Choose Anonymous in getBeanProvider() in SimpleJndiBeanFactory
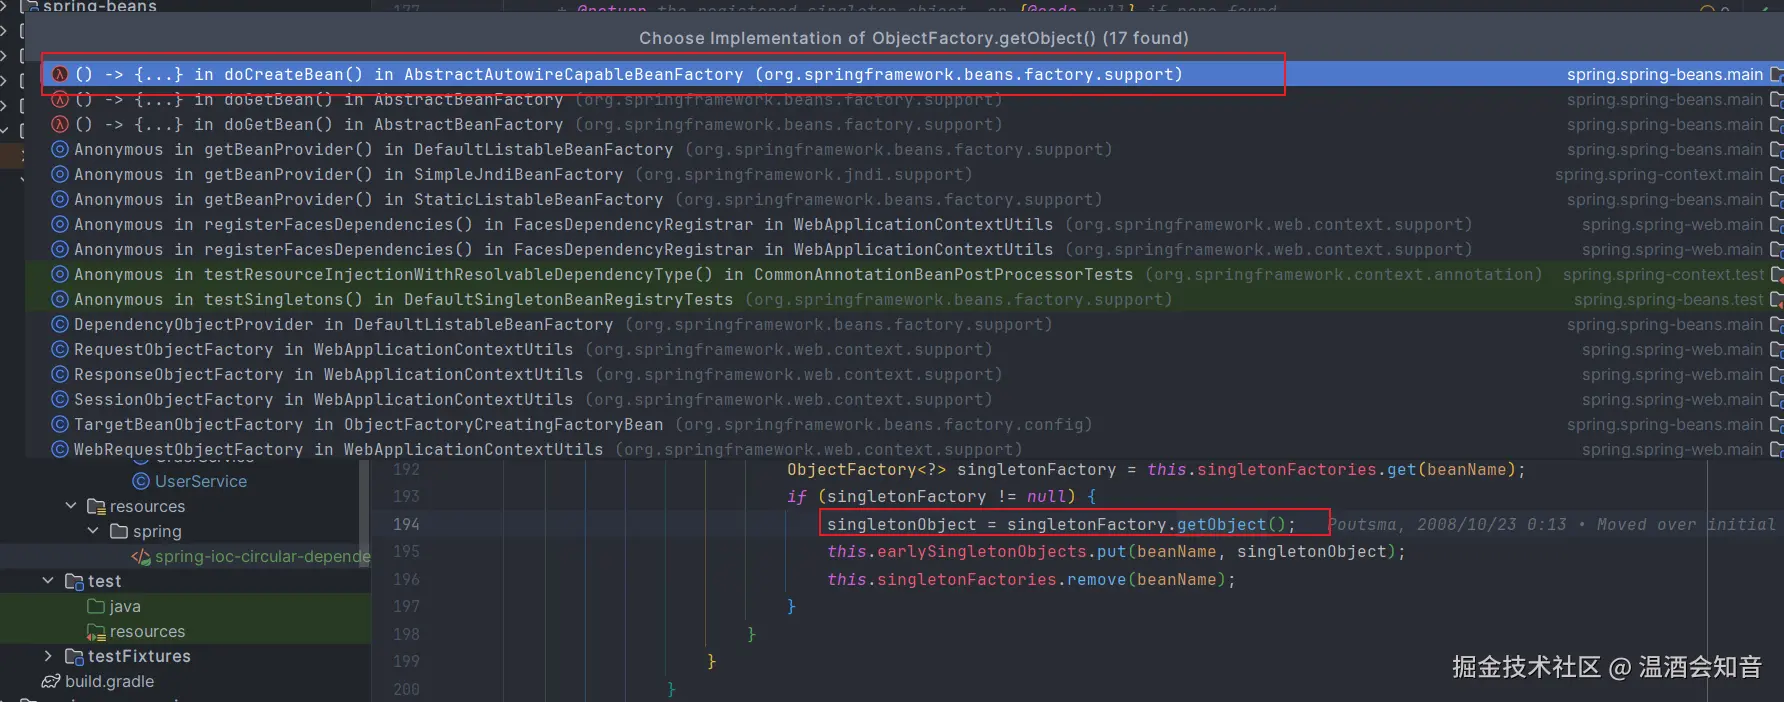Screen dimensions: 1784x702 coord(905,174)
